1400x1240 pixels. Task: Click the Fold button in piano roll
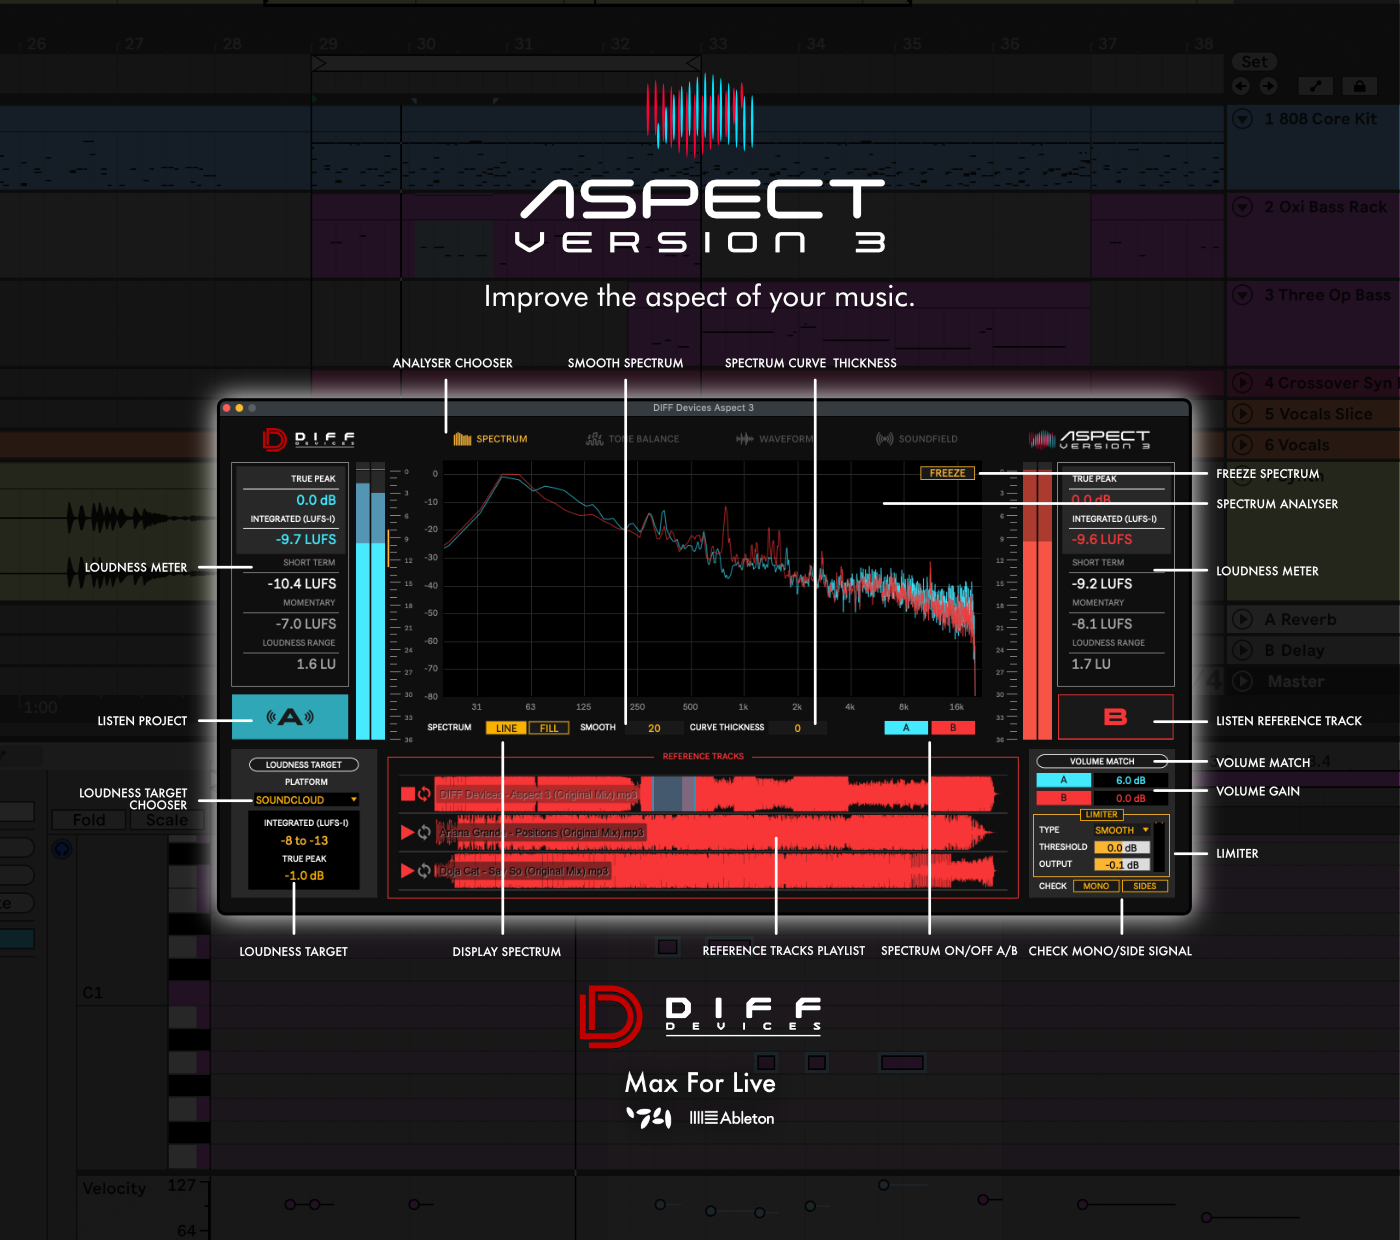tap(89, 820)
